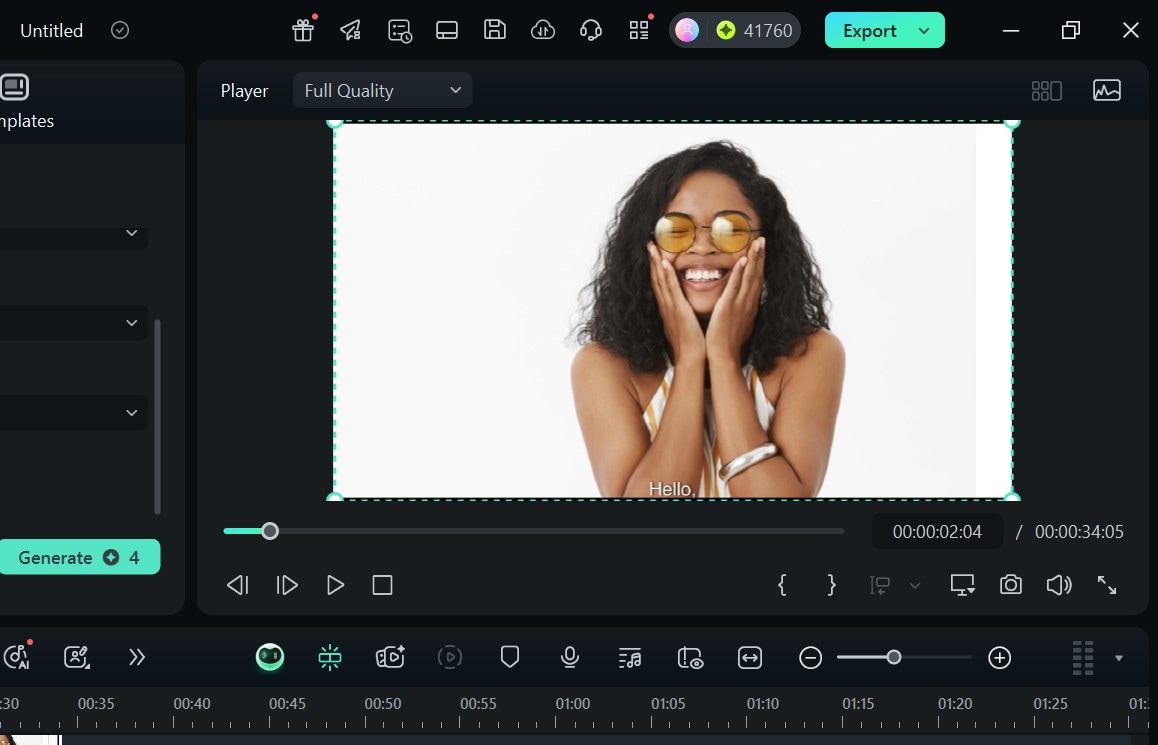Click the total duration 00:00:34:05 text
This screenshot has width=1158, height=745.
coord(1079,532)
